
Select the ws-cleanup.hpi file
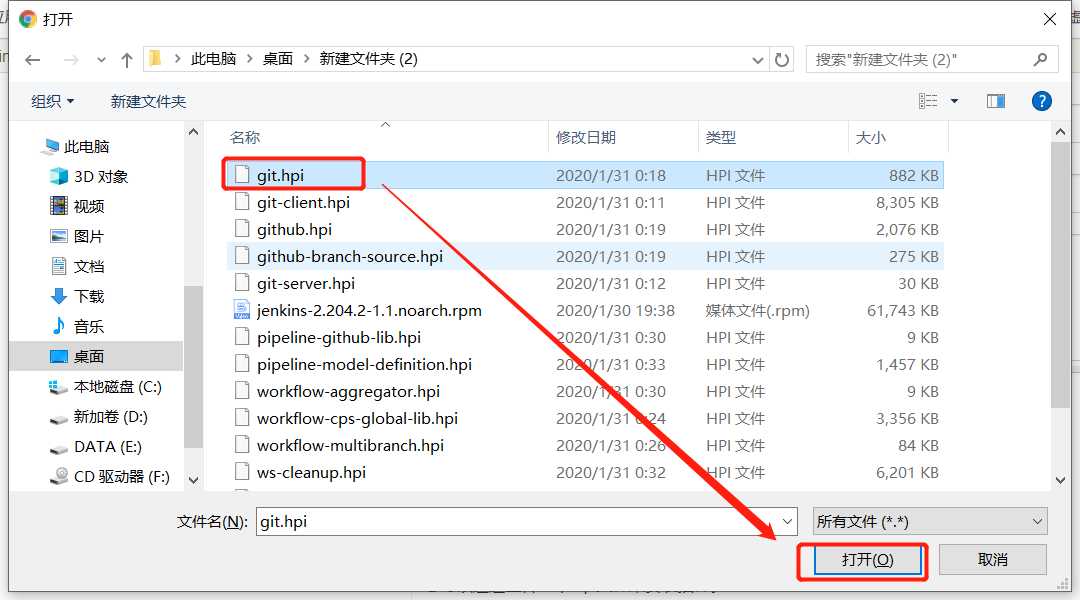[x=311, y=473]
